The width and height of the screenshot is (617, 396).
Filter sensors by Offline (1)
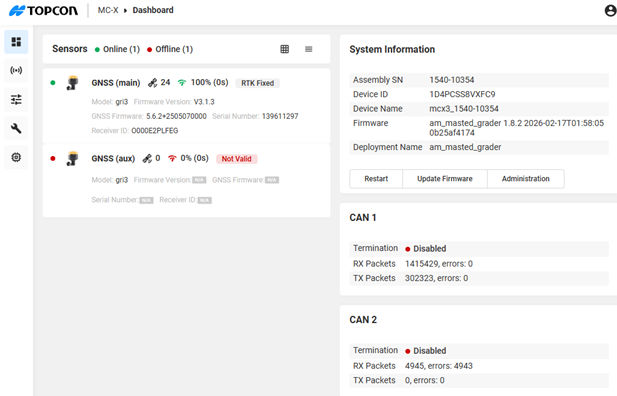pos(170,49)
